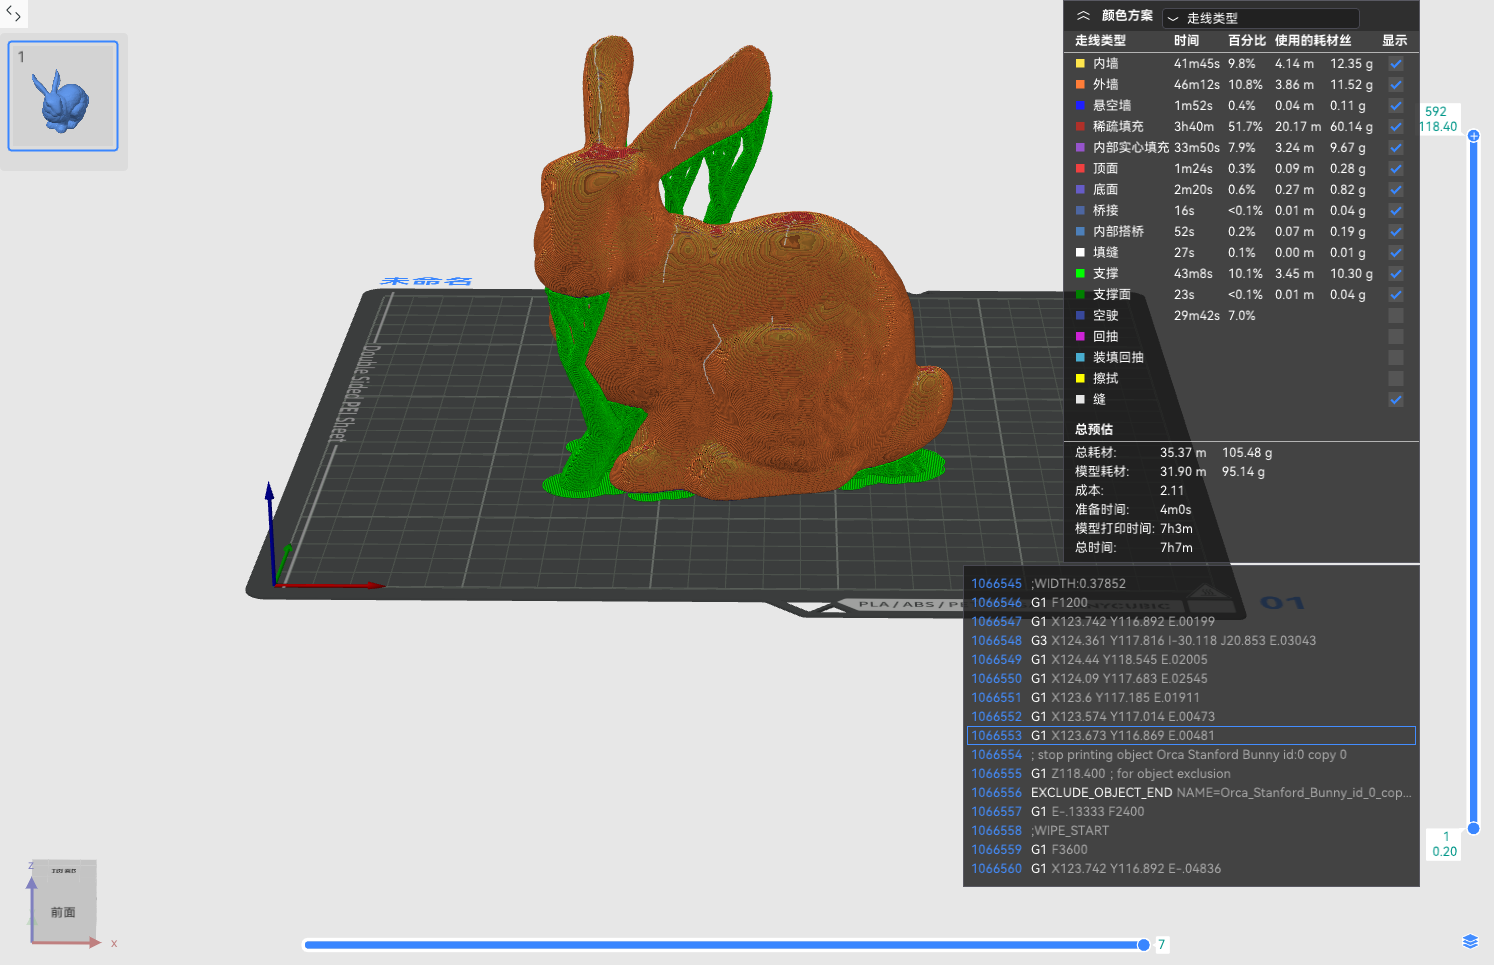
Task: Click the move slider value 7
Action: pyautogui.click(x=1162, y=945)
